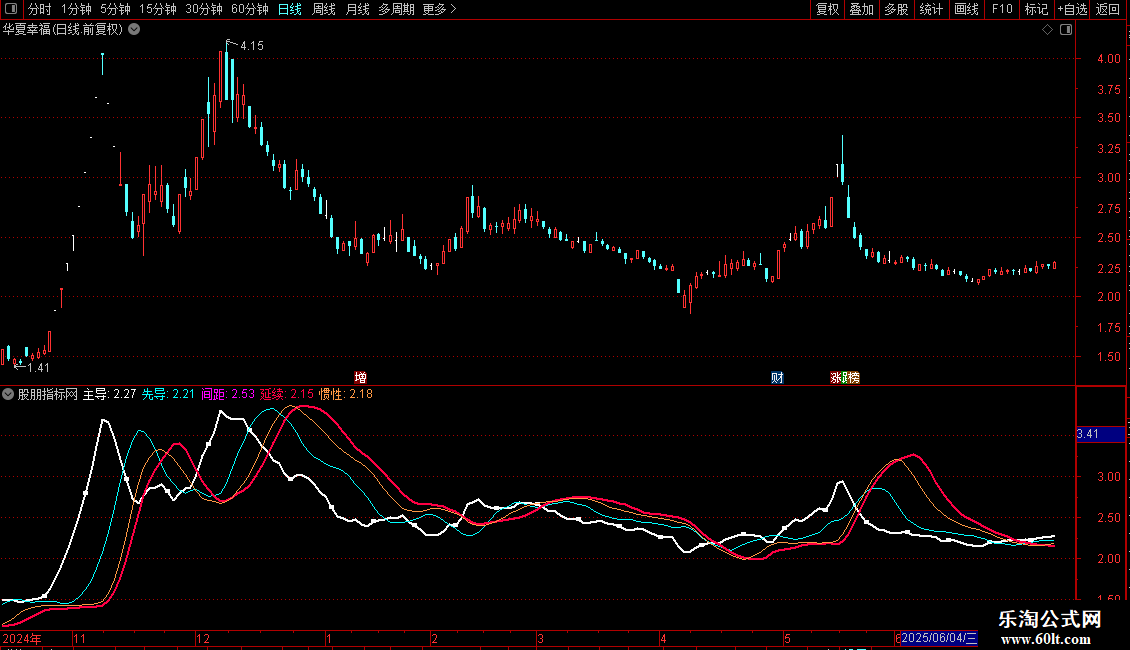Image resolution: width=1130 pixels, height=650 pixels.
Task: Click the 惯性: 2.18 indicator value
Action: tap(346, 394)
